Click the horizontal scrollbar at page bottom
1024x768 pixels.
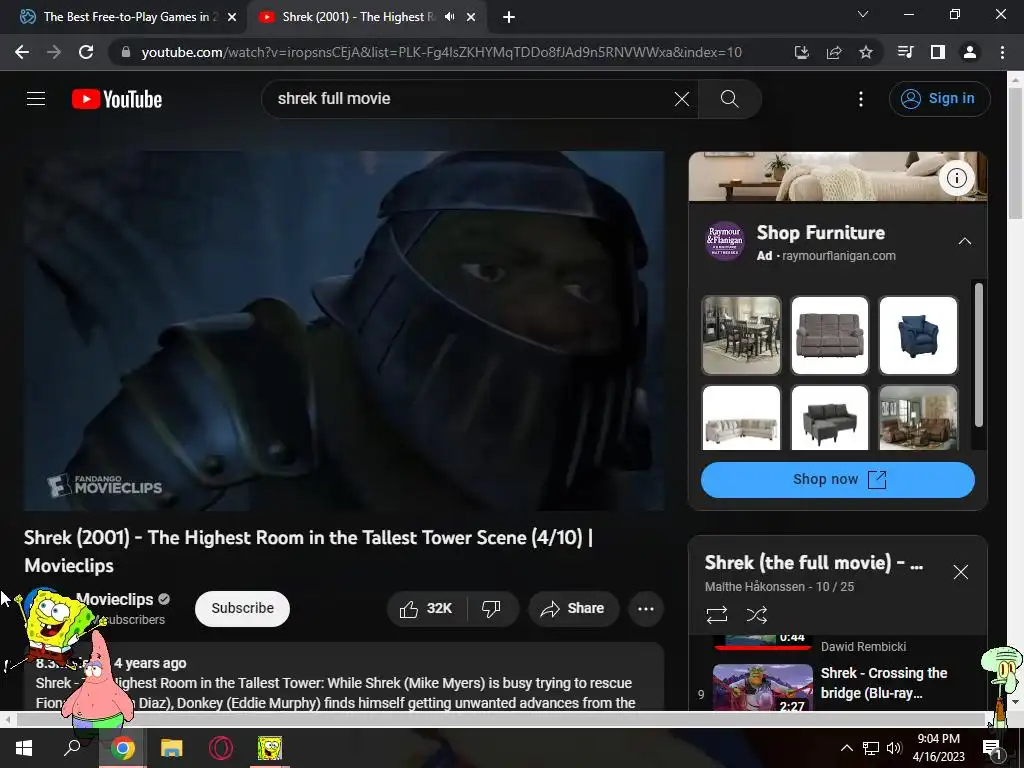(500, 720)
